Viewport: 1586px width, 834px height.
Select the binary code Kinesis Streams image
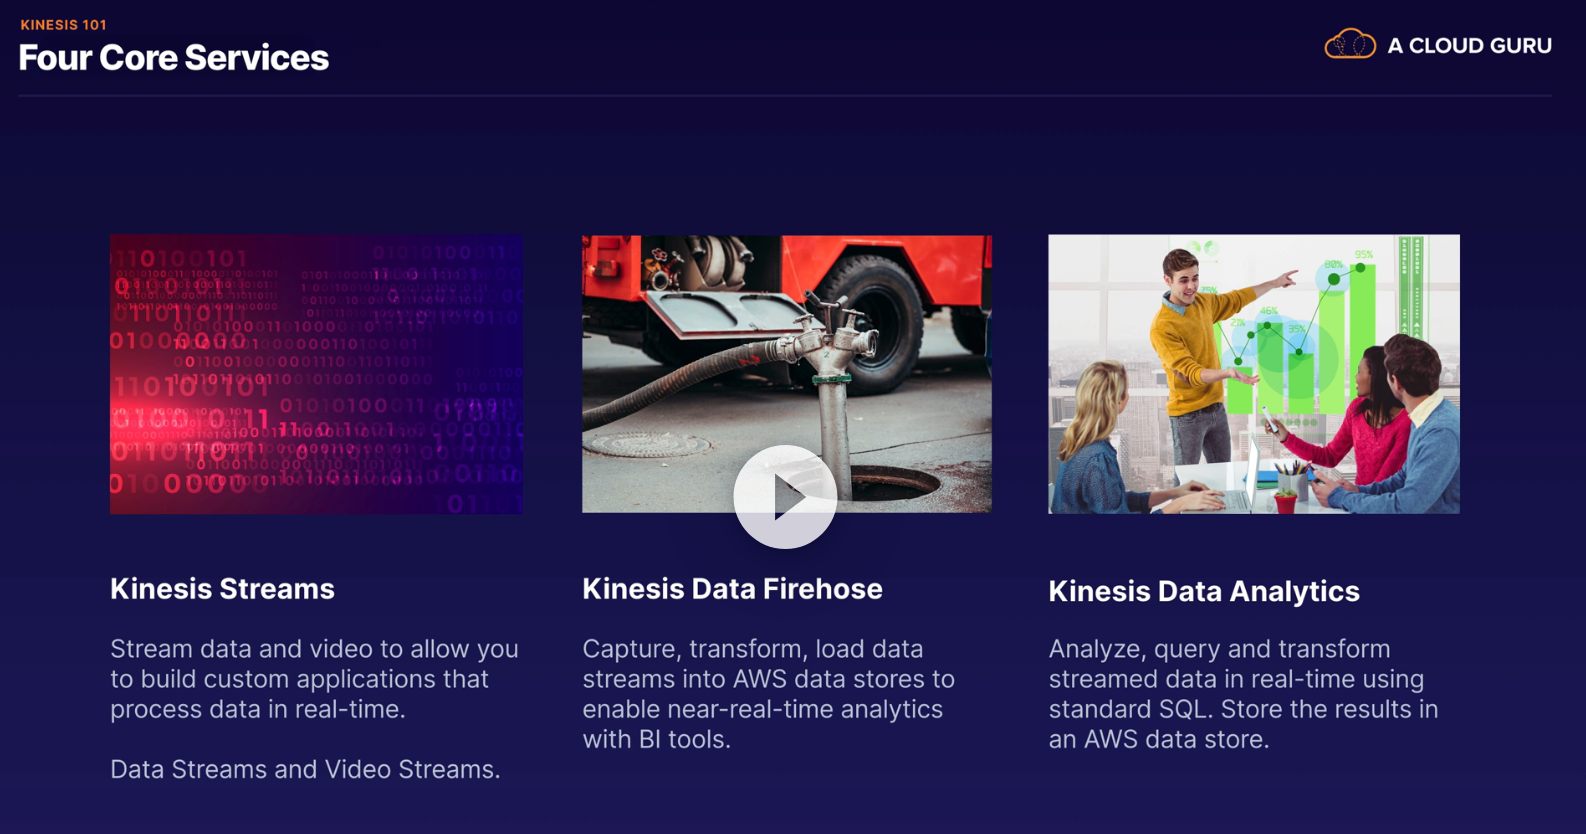[x=316, y=374]
